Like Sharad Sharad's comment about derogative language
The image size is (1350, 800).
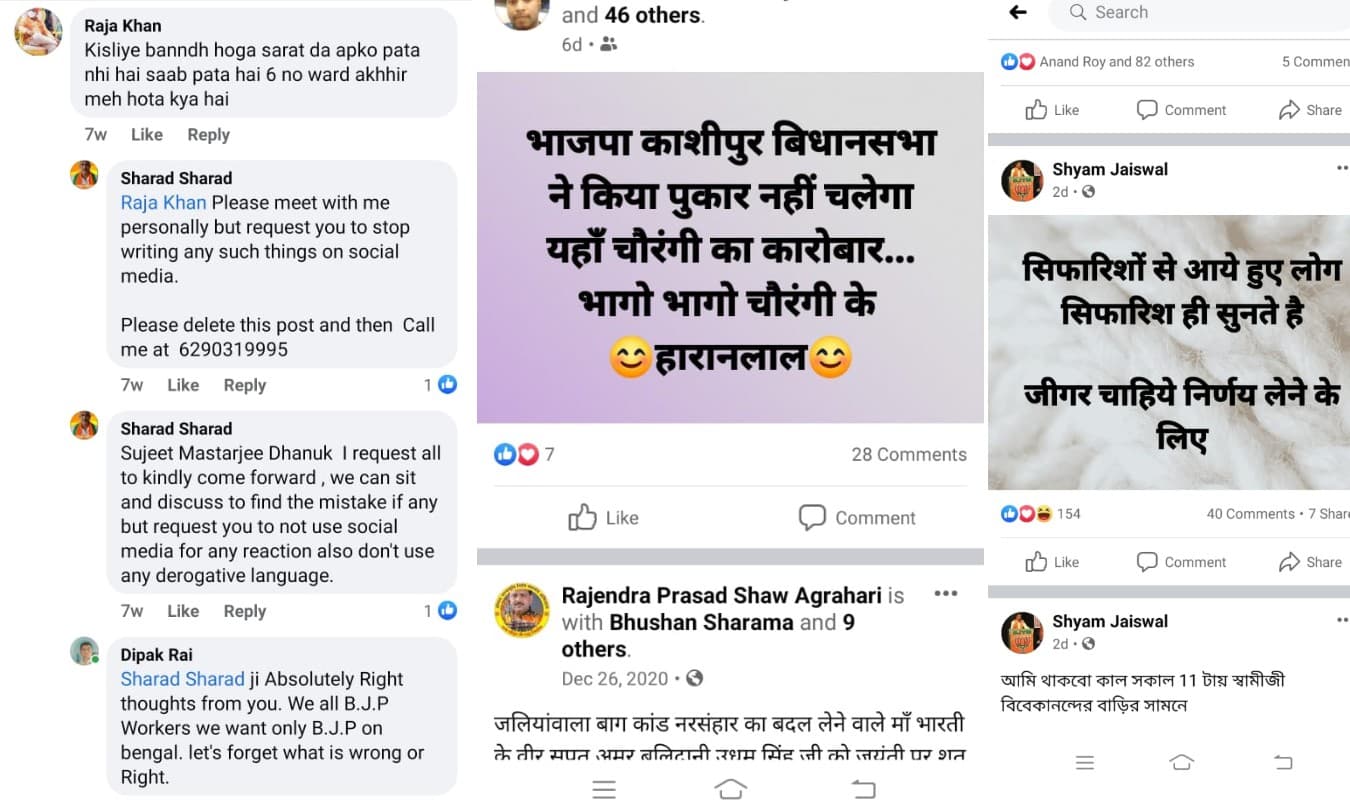[x=183, y=611]
